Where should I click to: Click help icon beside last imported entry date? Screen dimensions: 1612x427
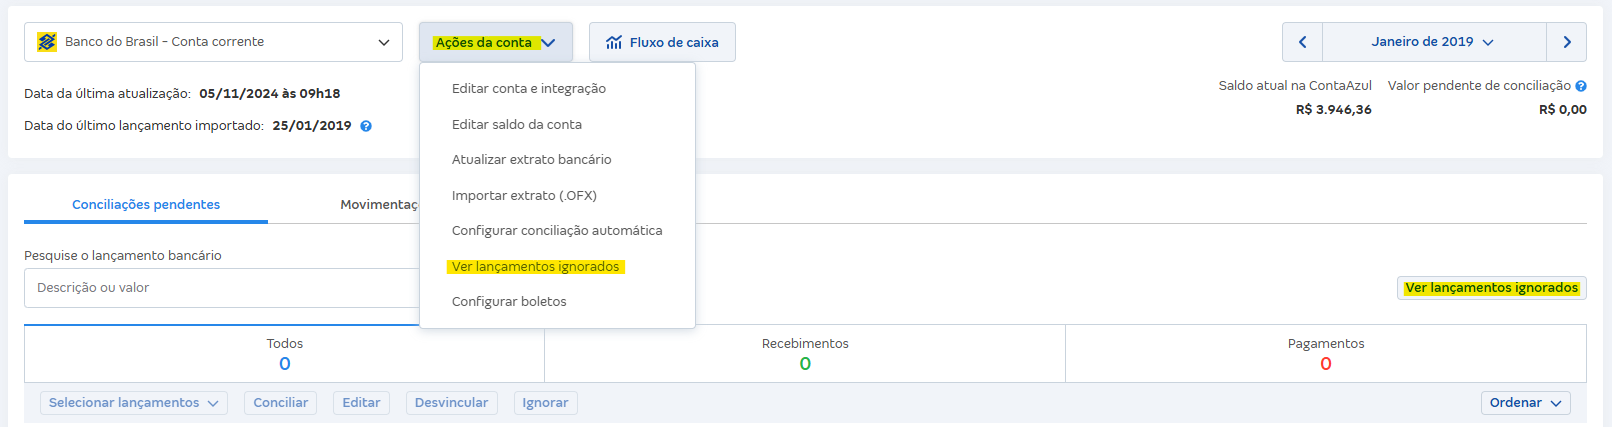click(366, 126)
